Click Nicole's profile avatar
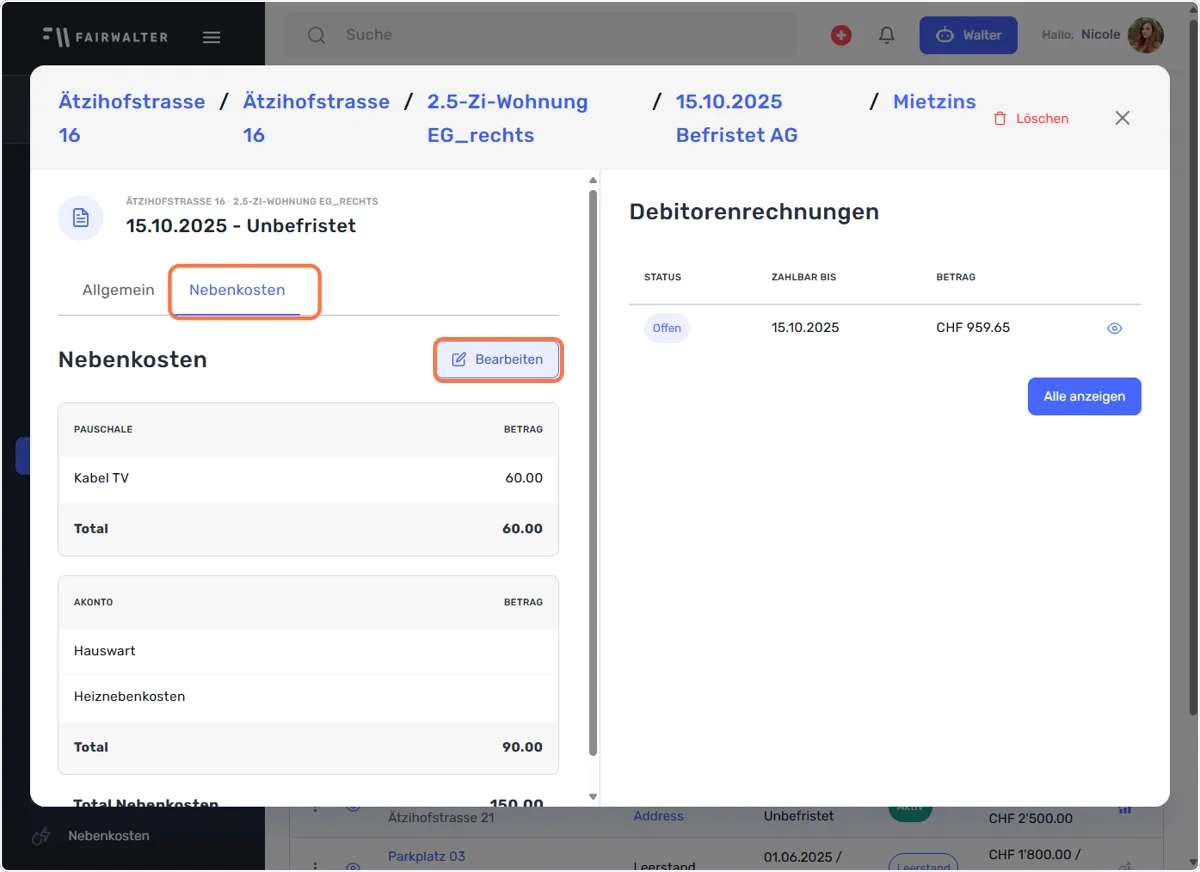The image size is (1200, 872). [x=1145, y=35]
